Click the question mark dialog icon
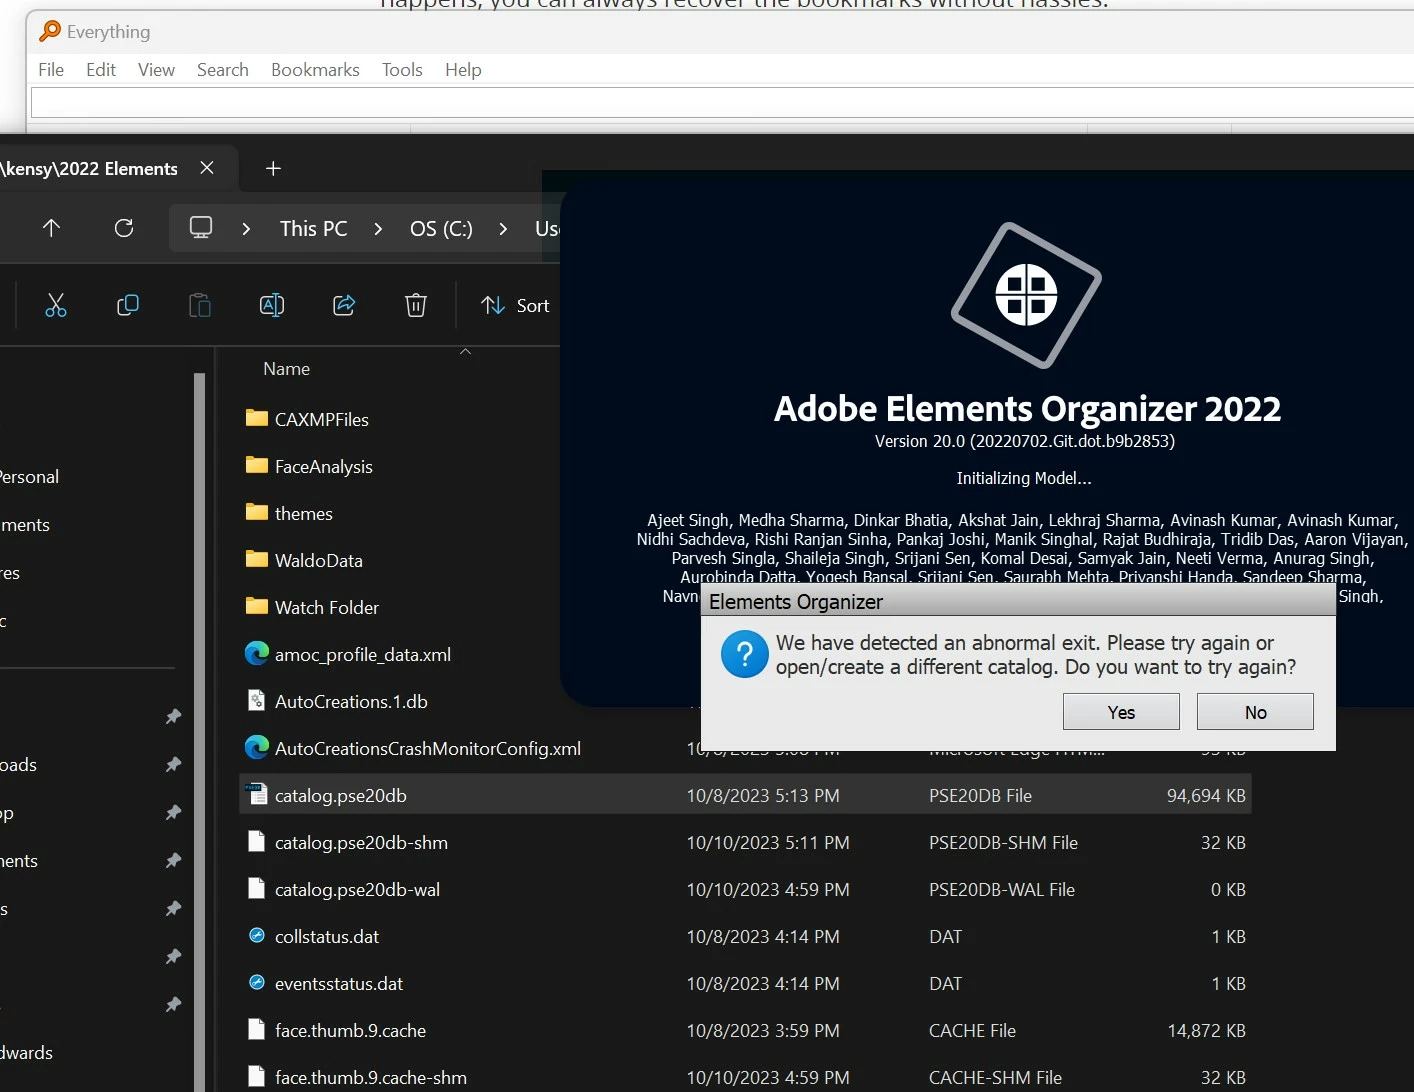 pos(745,654)
